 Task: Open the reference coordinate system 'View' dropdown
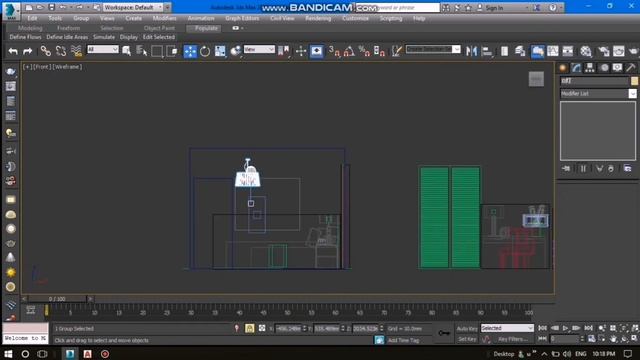click(259, 49)
